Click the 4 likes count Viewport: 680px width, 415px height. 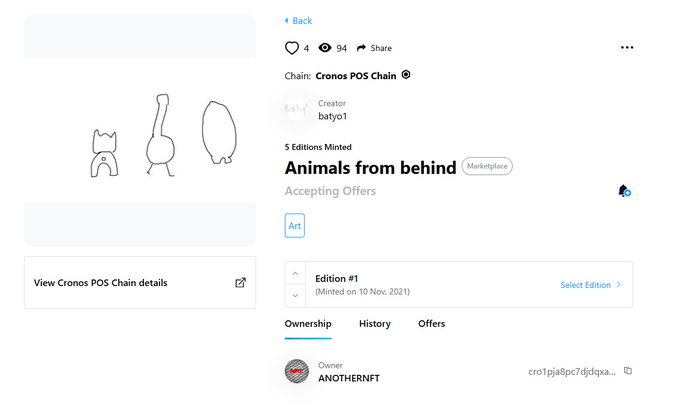[306, 49]
